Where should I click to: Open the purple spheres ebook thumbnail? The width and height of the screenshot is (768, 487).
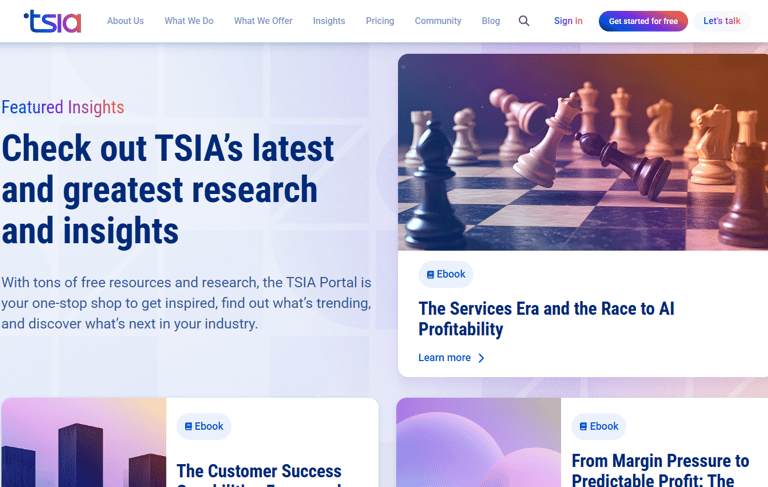tap(479, 442)
